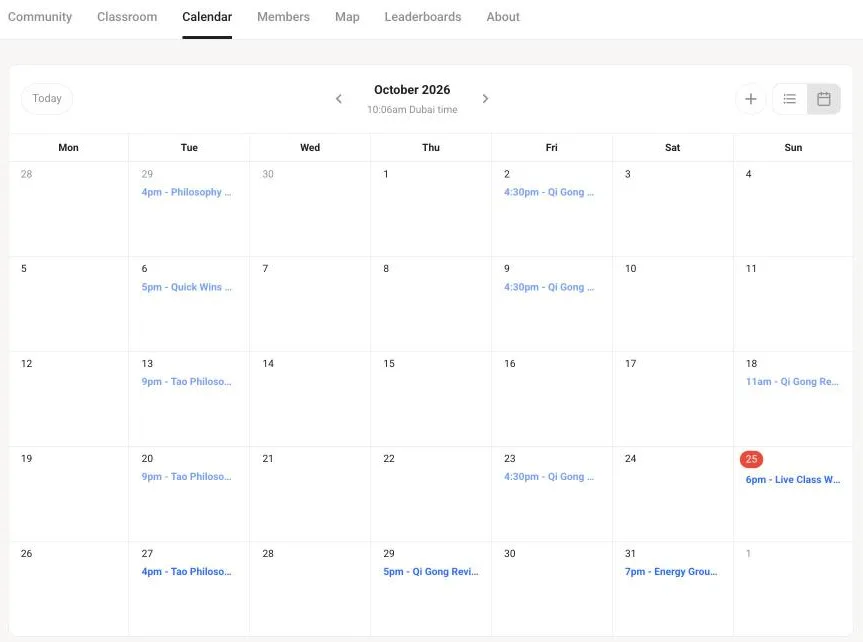This screenshot has width=863, height=642.
Task: Click the Wed column header
Action: (310, 148)
